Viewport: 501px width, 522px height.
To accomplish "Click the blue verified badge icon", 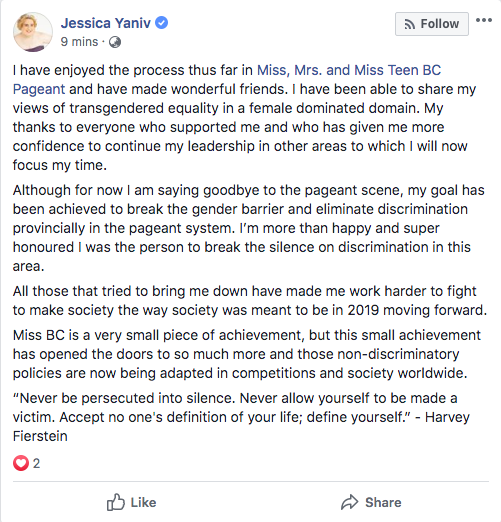I will (x=162, y=23).
